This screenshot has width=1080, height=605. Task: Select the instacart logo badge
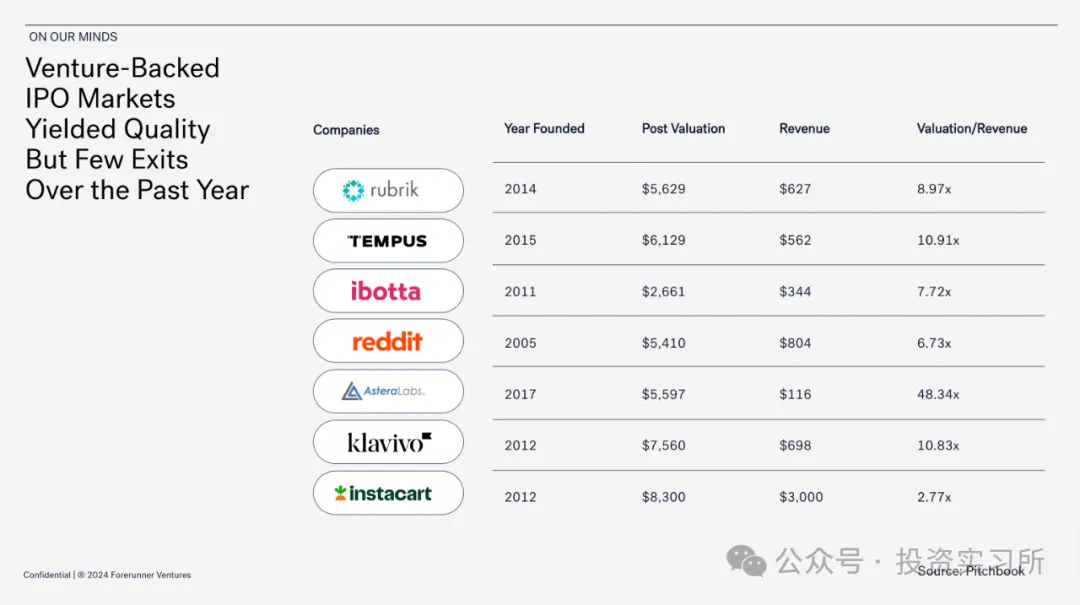coord(388,493)
